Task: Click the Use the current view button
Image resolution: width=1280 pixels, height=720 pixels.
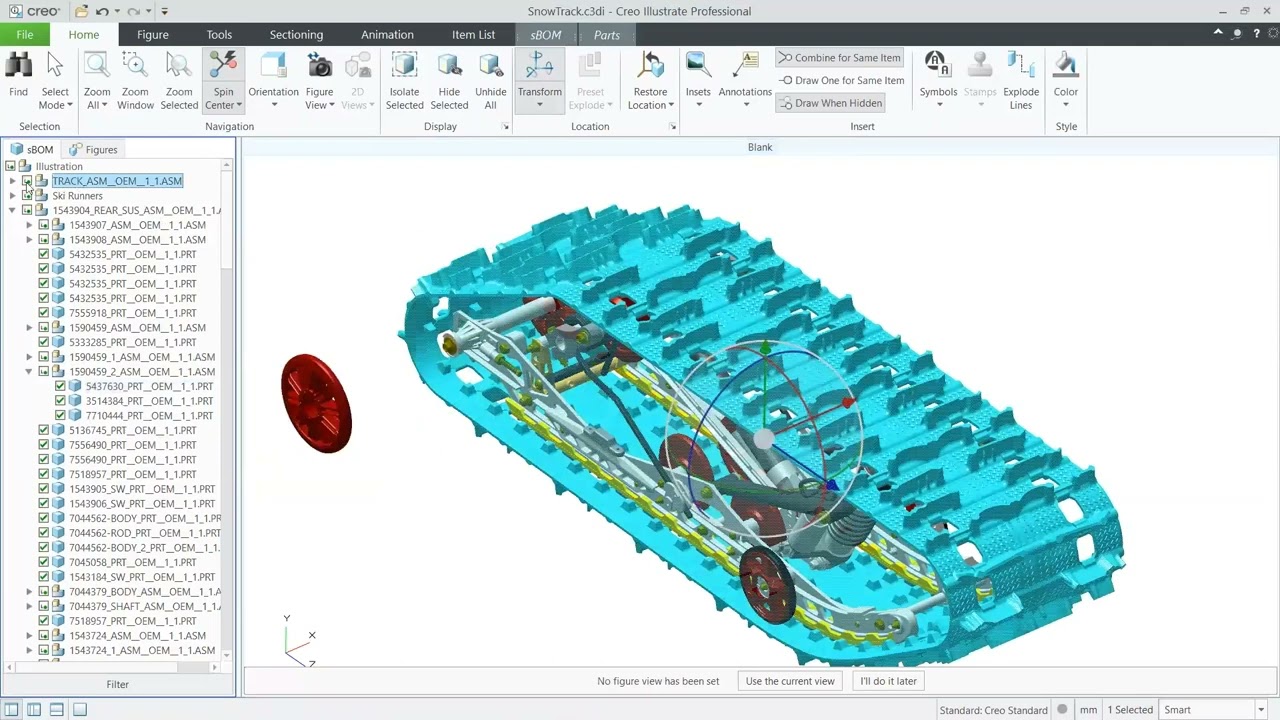Action: coord(790,681)
